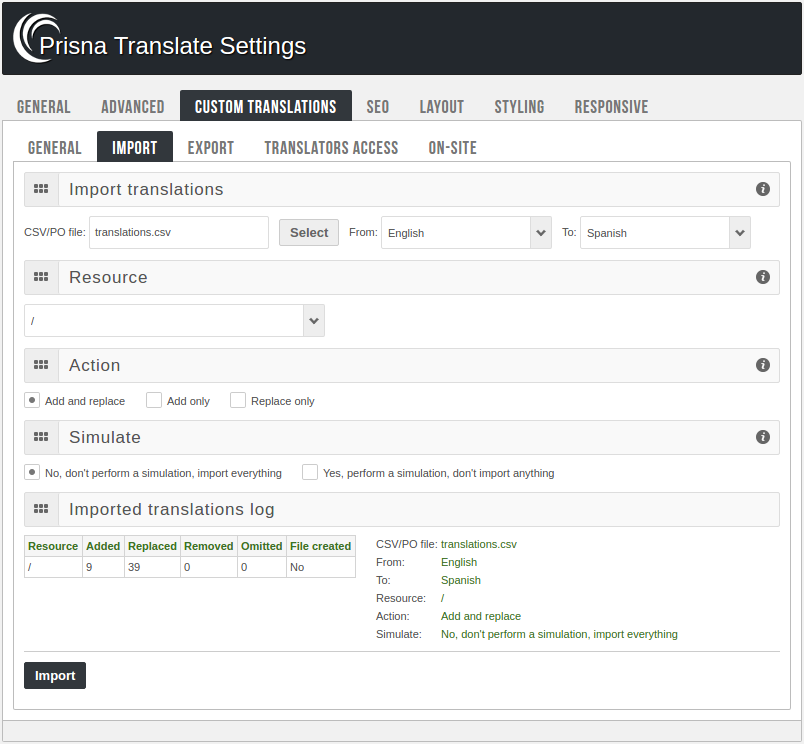
Task: Click the Action section header
Action: point(402,365)
